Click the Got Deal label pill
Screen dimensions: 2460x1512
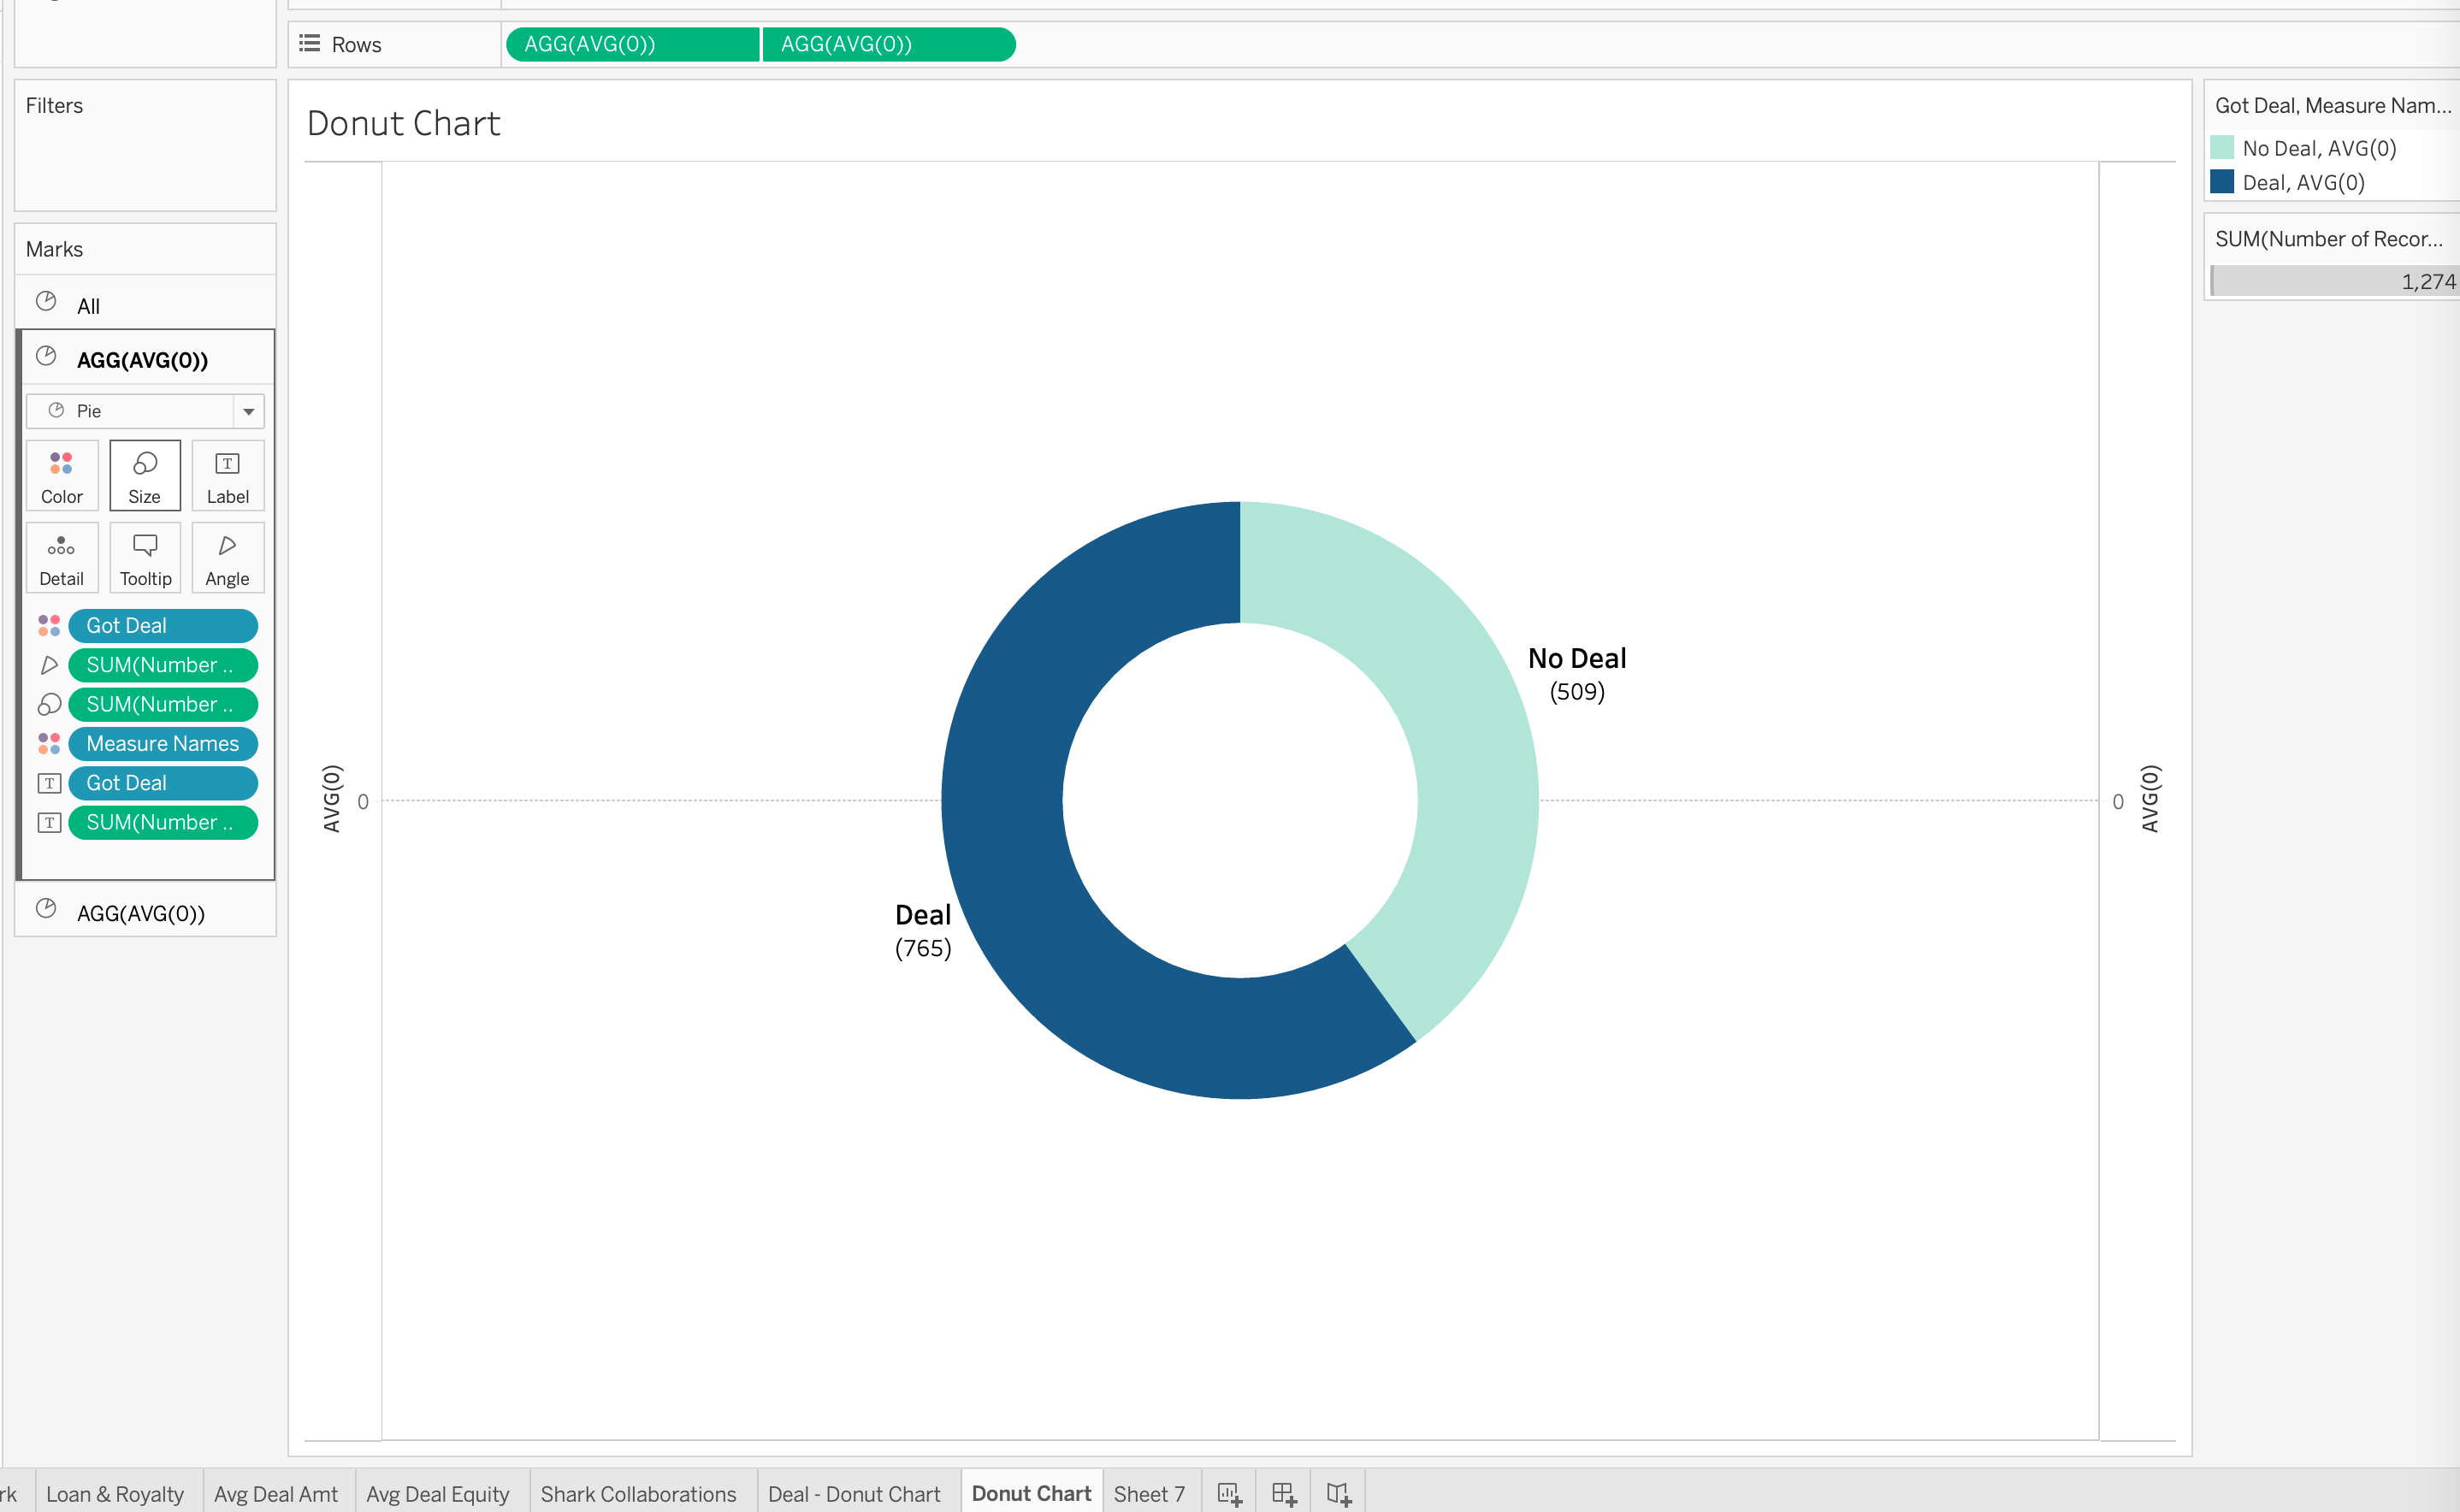tap(162, 783)
